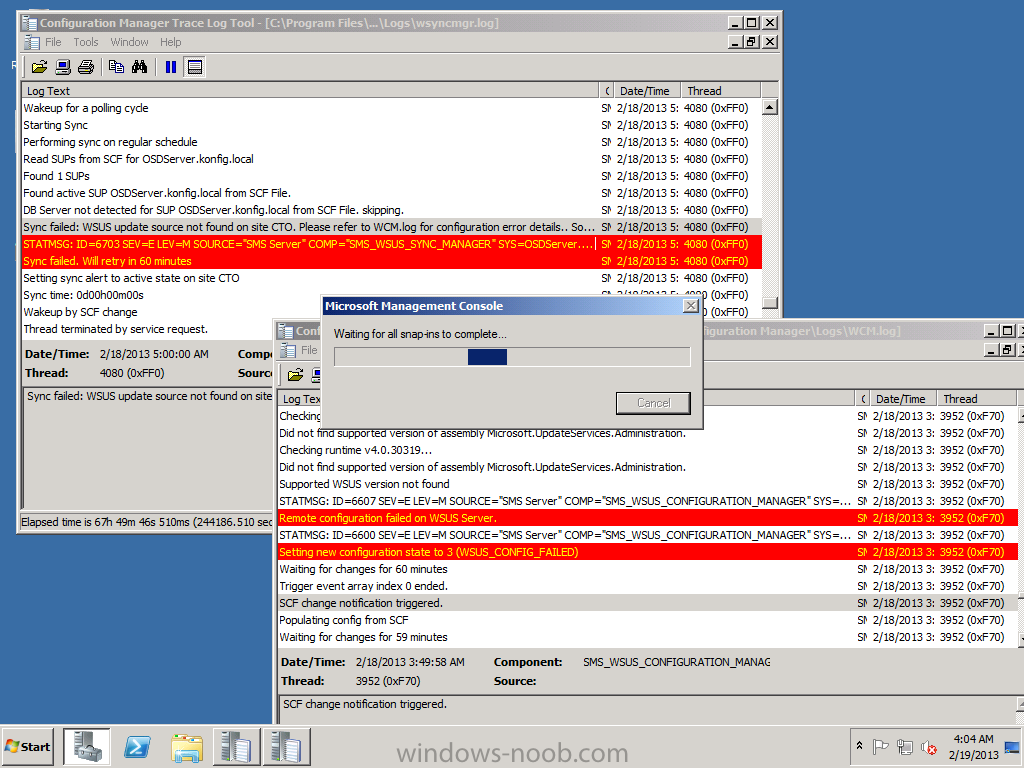Select the 'Wakeup by SCF change' row
This screenshot has height=768, width=1024.
(x=172, y=312)
